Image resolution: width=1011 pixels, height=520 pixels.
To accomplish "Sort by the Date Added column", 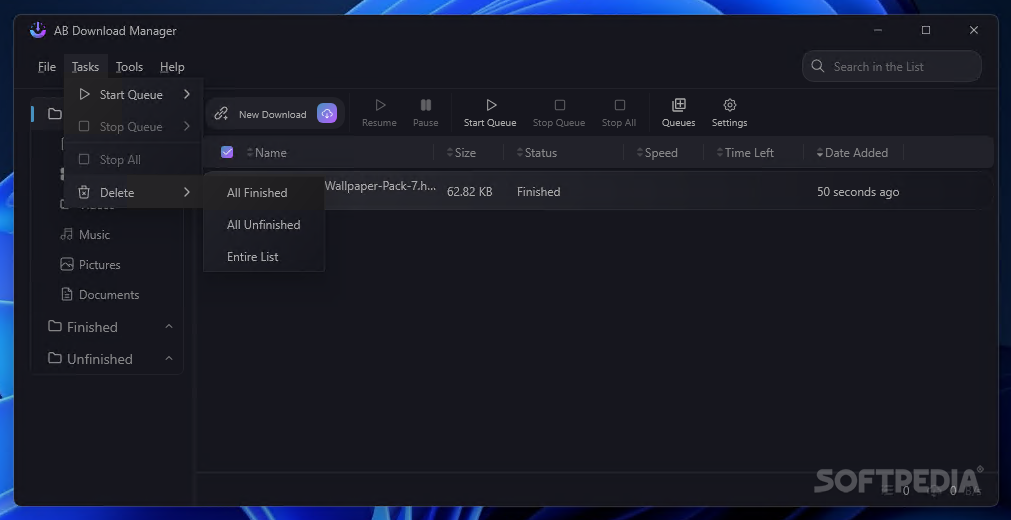I will coord(852,153).
